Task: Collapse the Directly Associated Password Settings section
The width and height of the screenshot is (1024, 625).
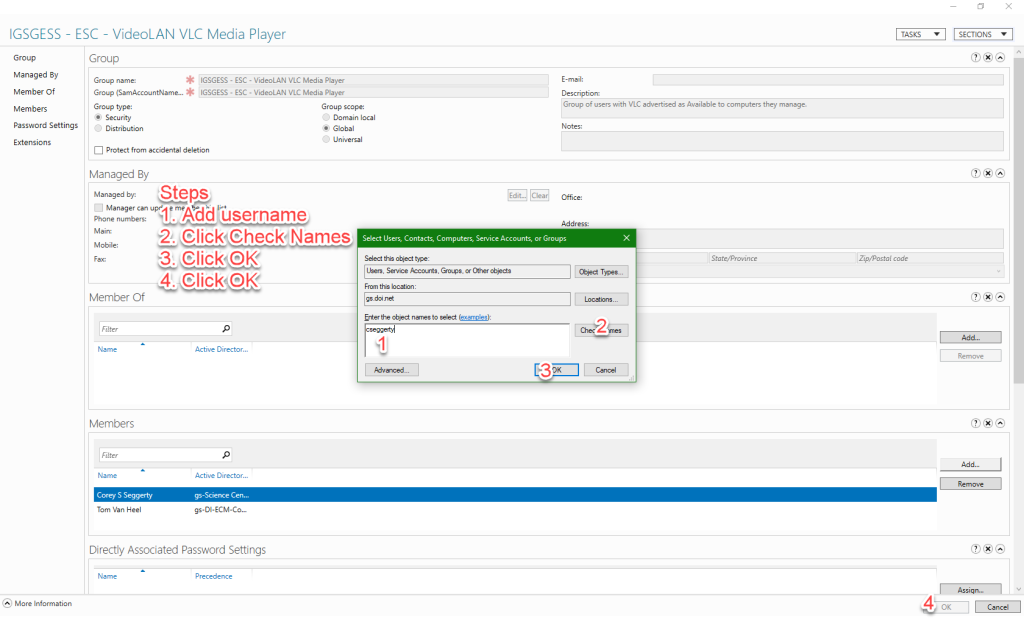Action: [1000, 549]
